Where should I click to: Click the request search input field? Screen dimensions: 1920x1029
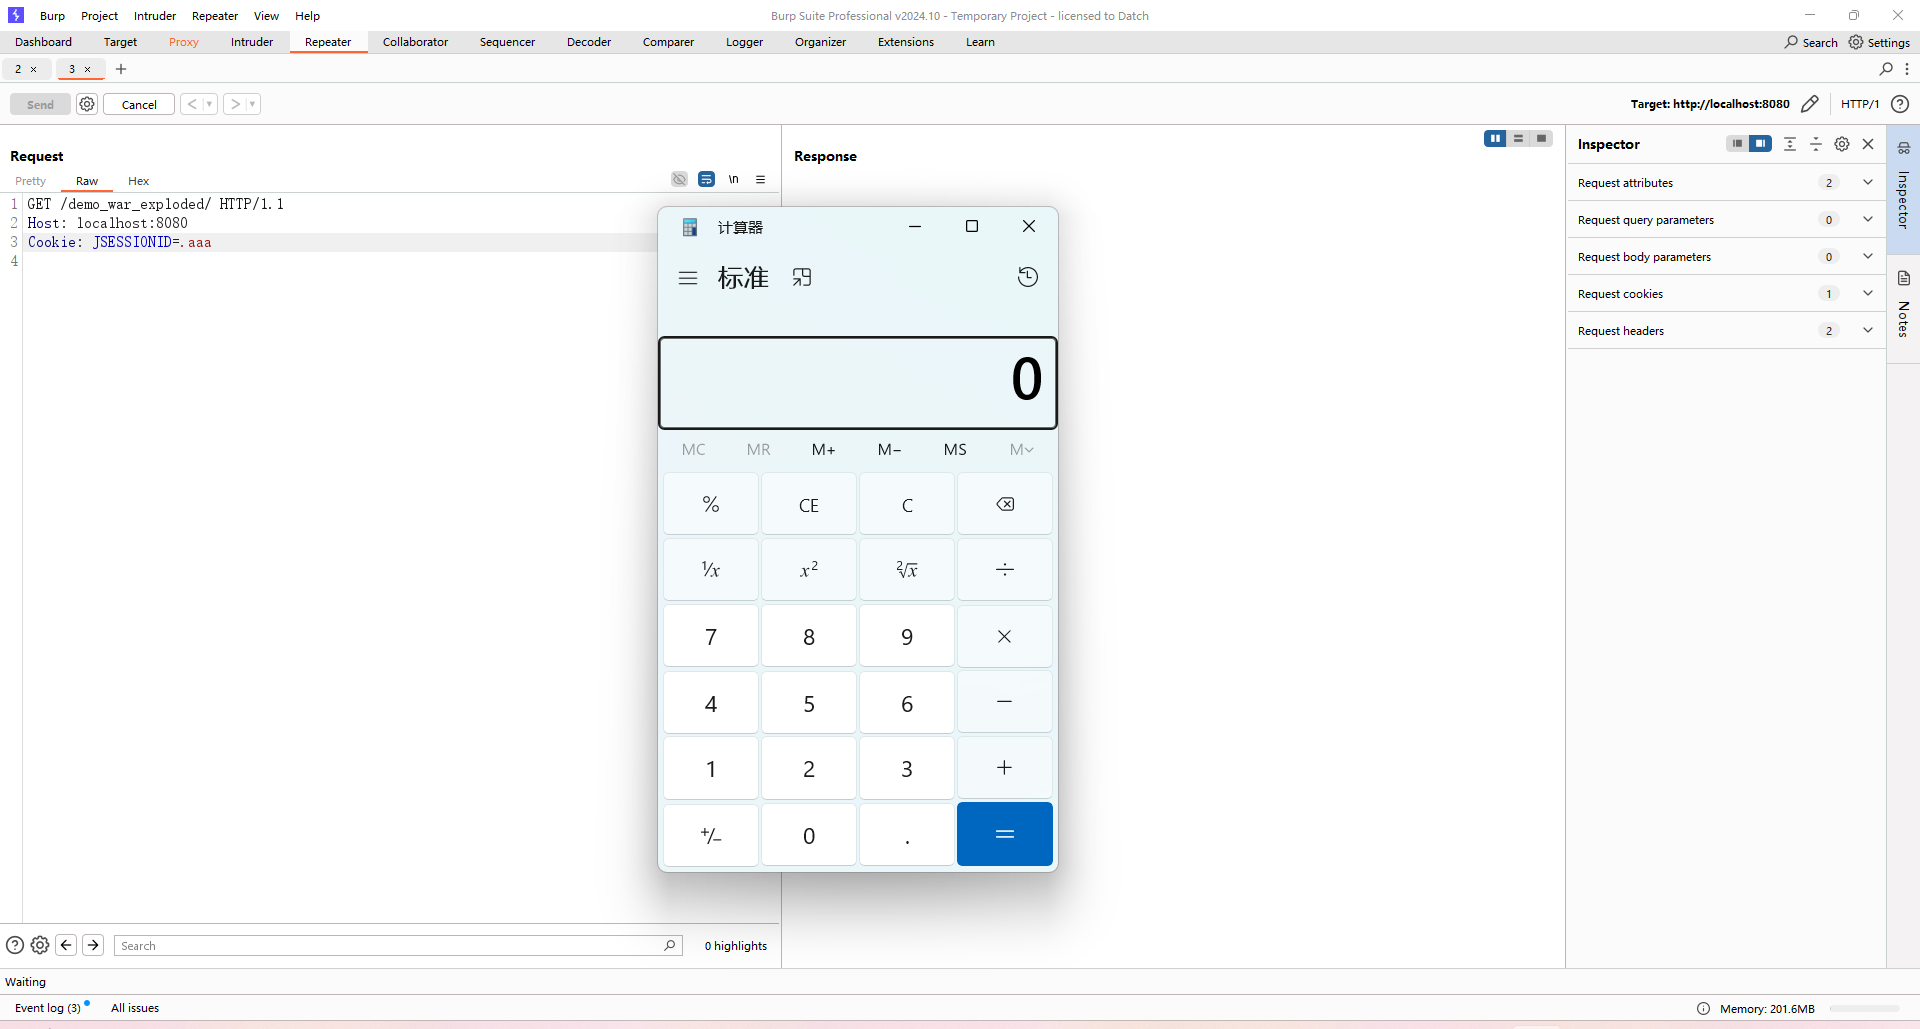click(390, 946)
